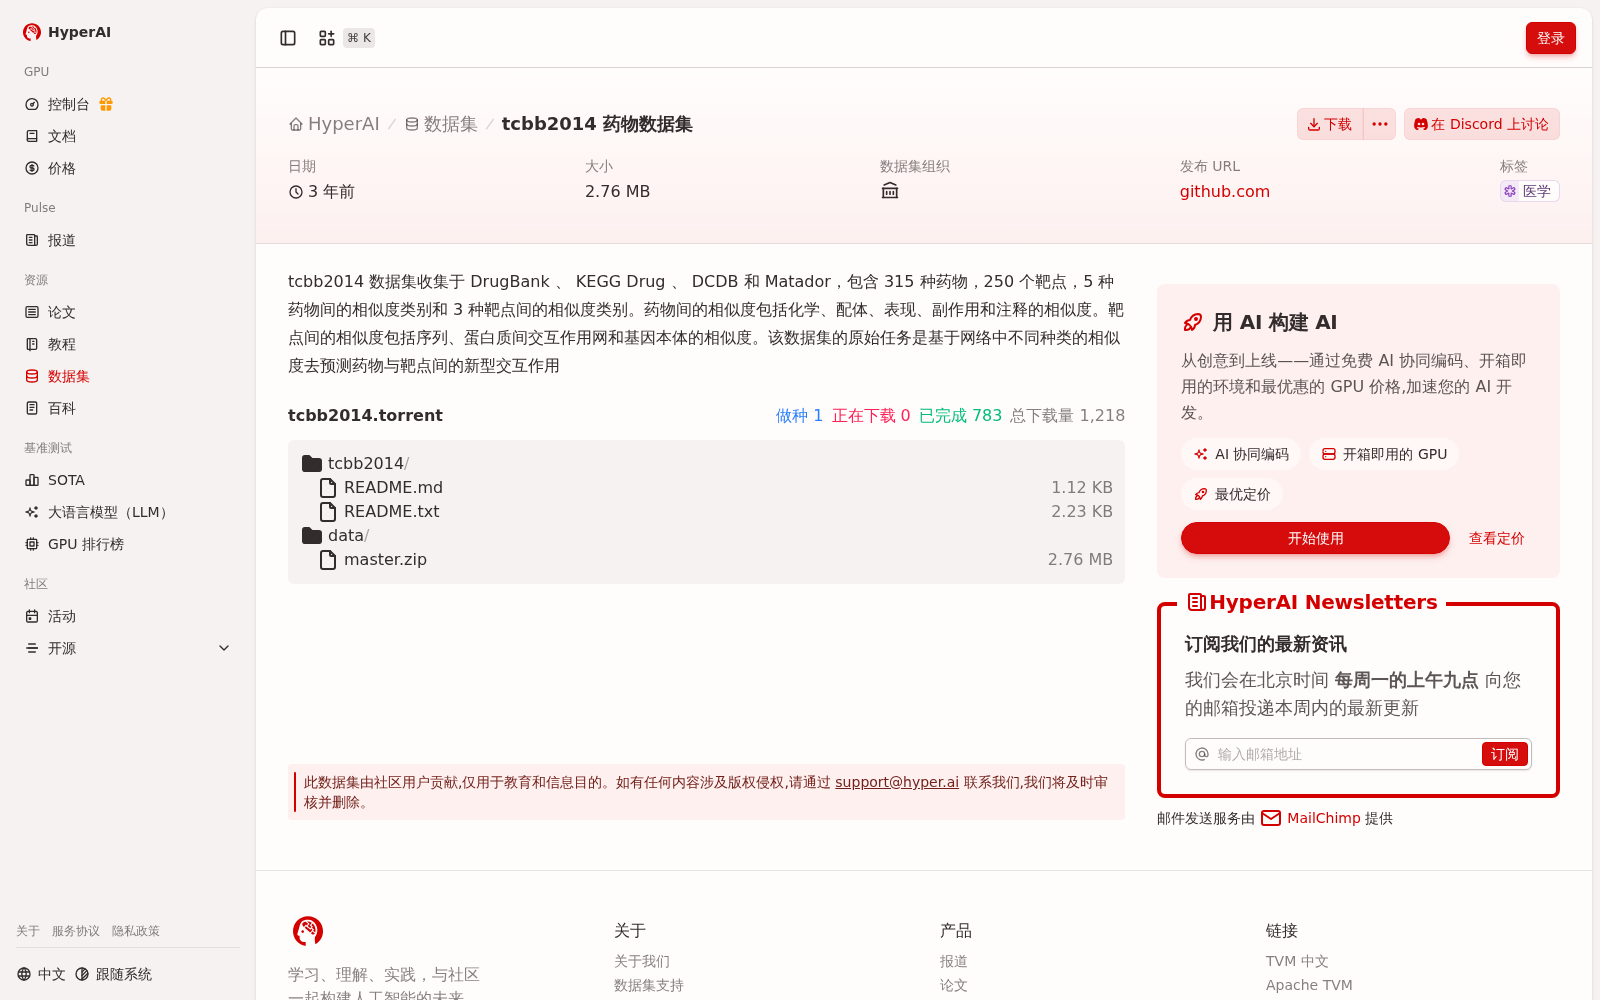Expand the 开源 sidebar chevron
The height and width of the screenshot is (1000, 1600).
224,648
